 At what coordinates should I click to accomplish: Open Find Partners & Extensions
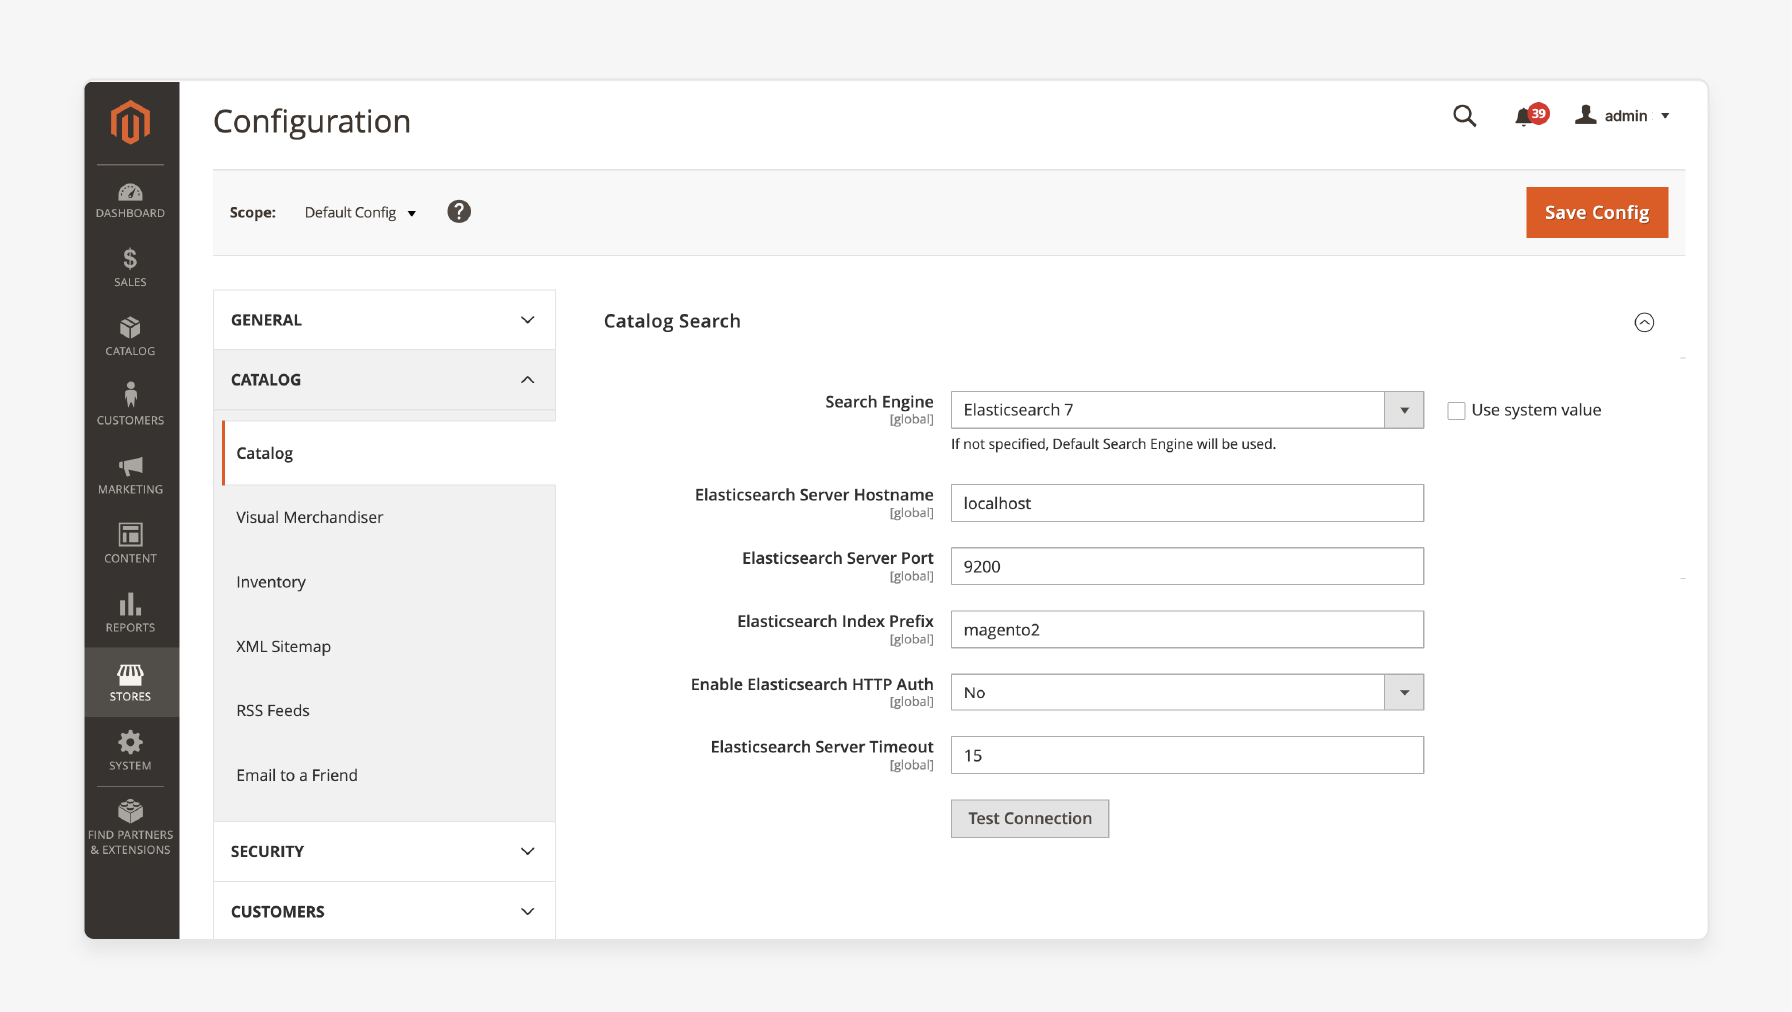point(130,828)
